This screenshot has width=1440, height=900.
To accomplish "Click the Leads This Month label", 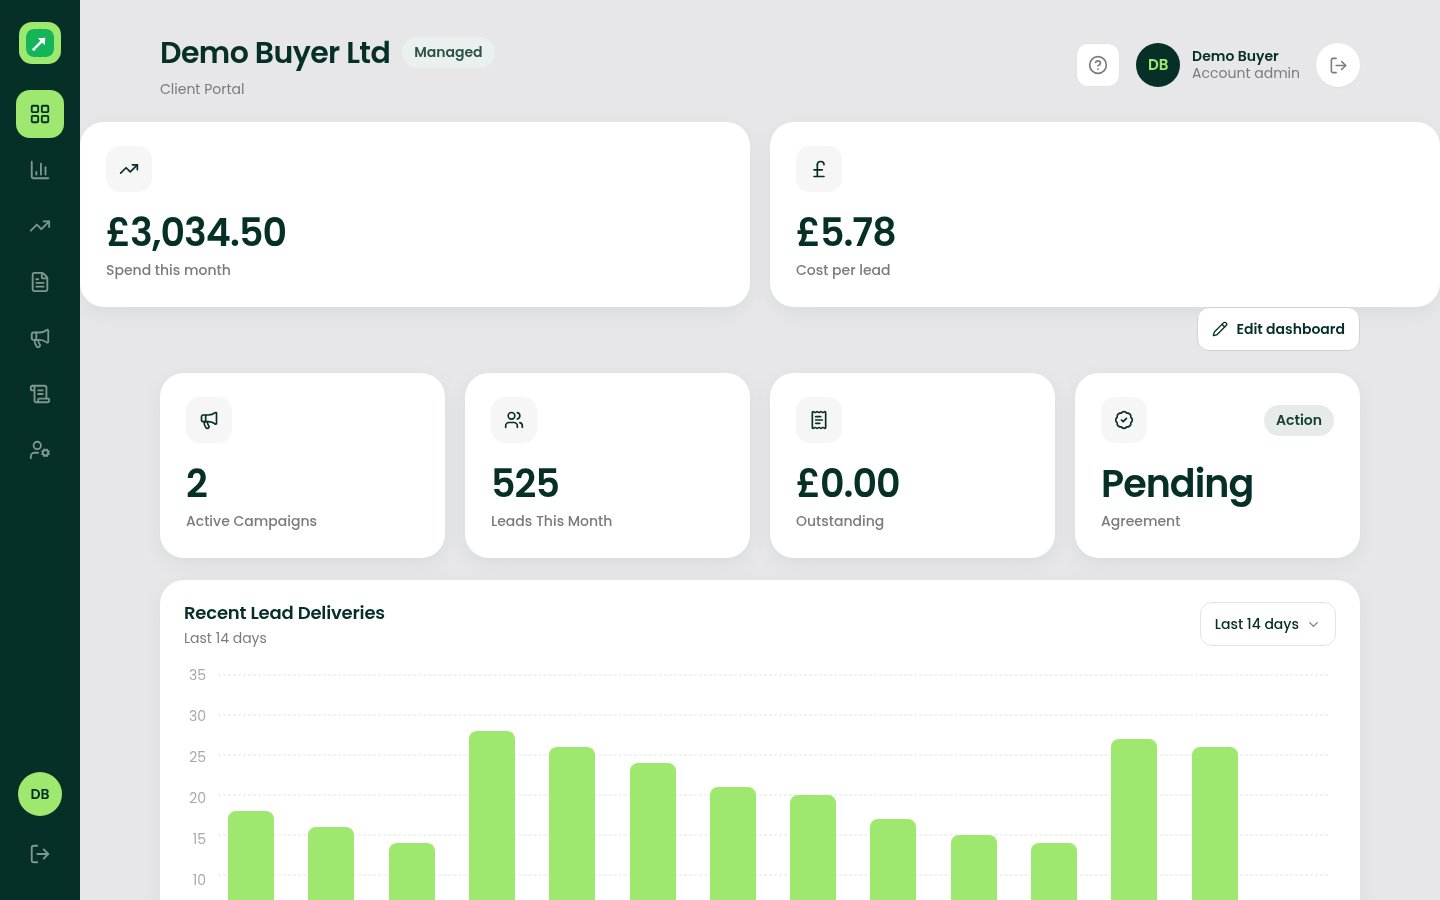I will click(x=551, y=521).
